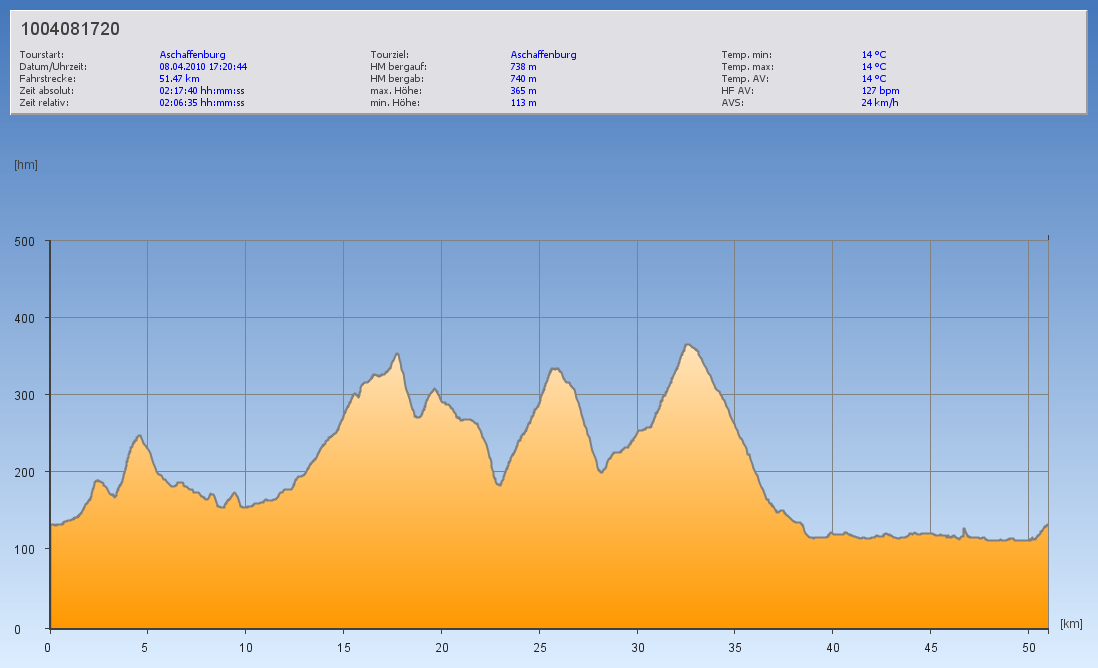Screen dimensions: 1098x668
Task: Select the Tourziel value Aschaffenburg
Action: point(543,55)
